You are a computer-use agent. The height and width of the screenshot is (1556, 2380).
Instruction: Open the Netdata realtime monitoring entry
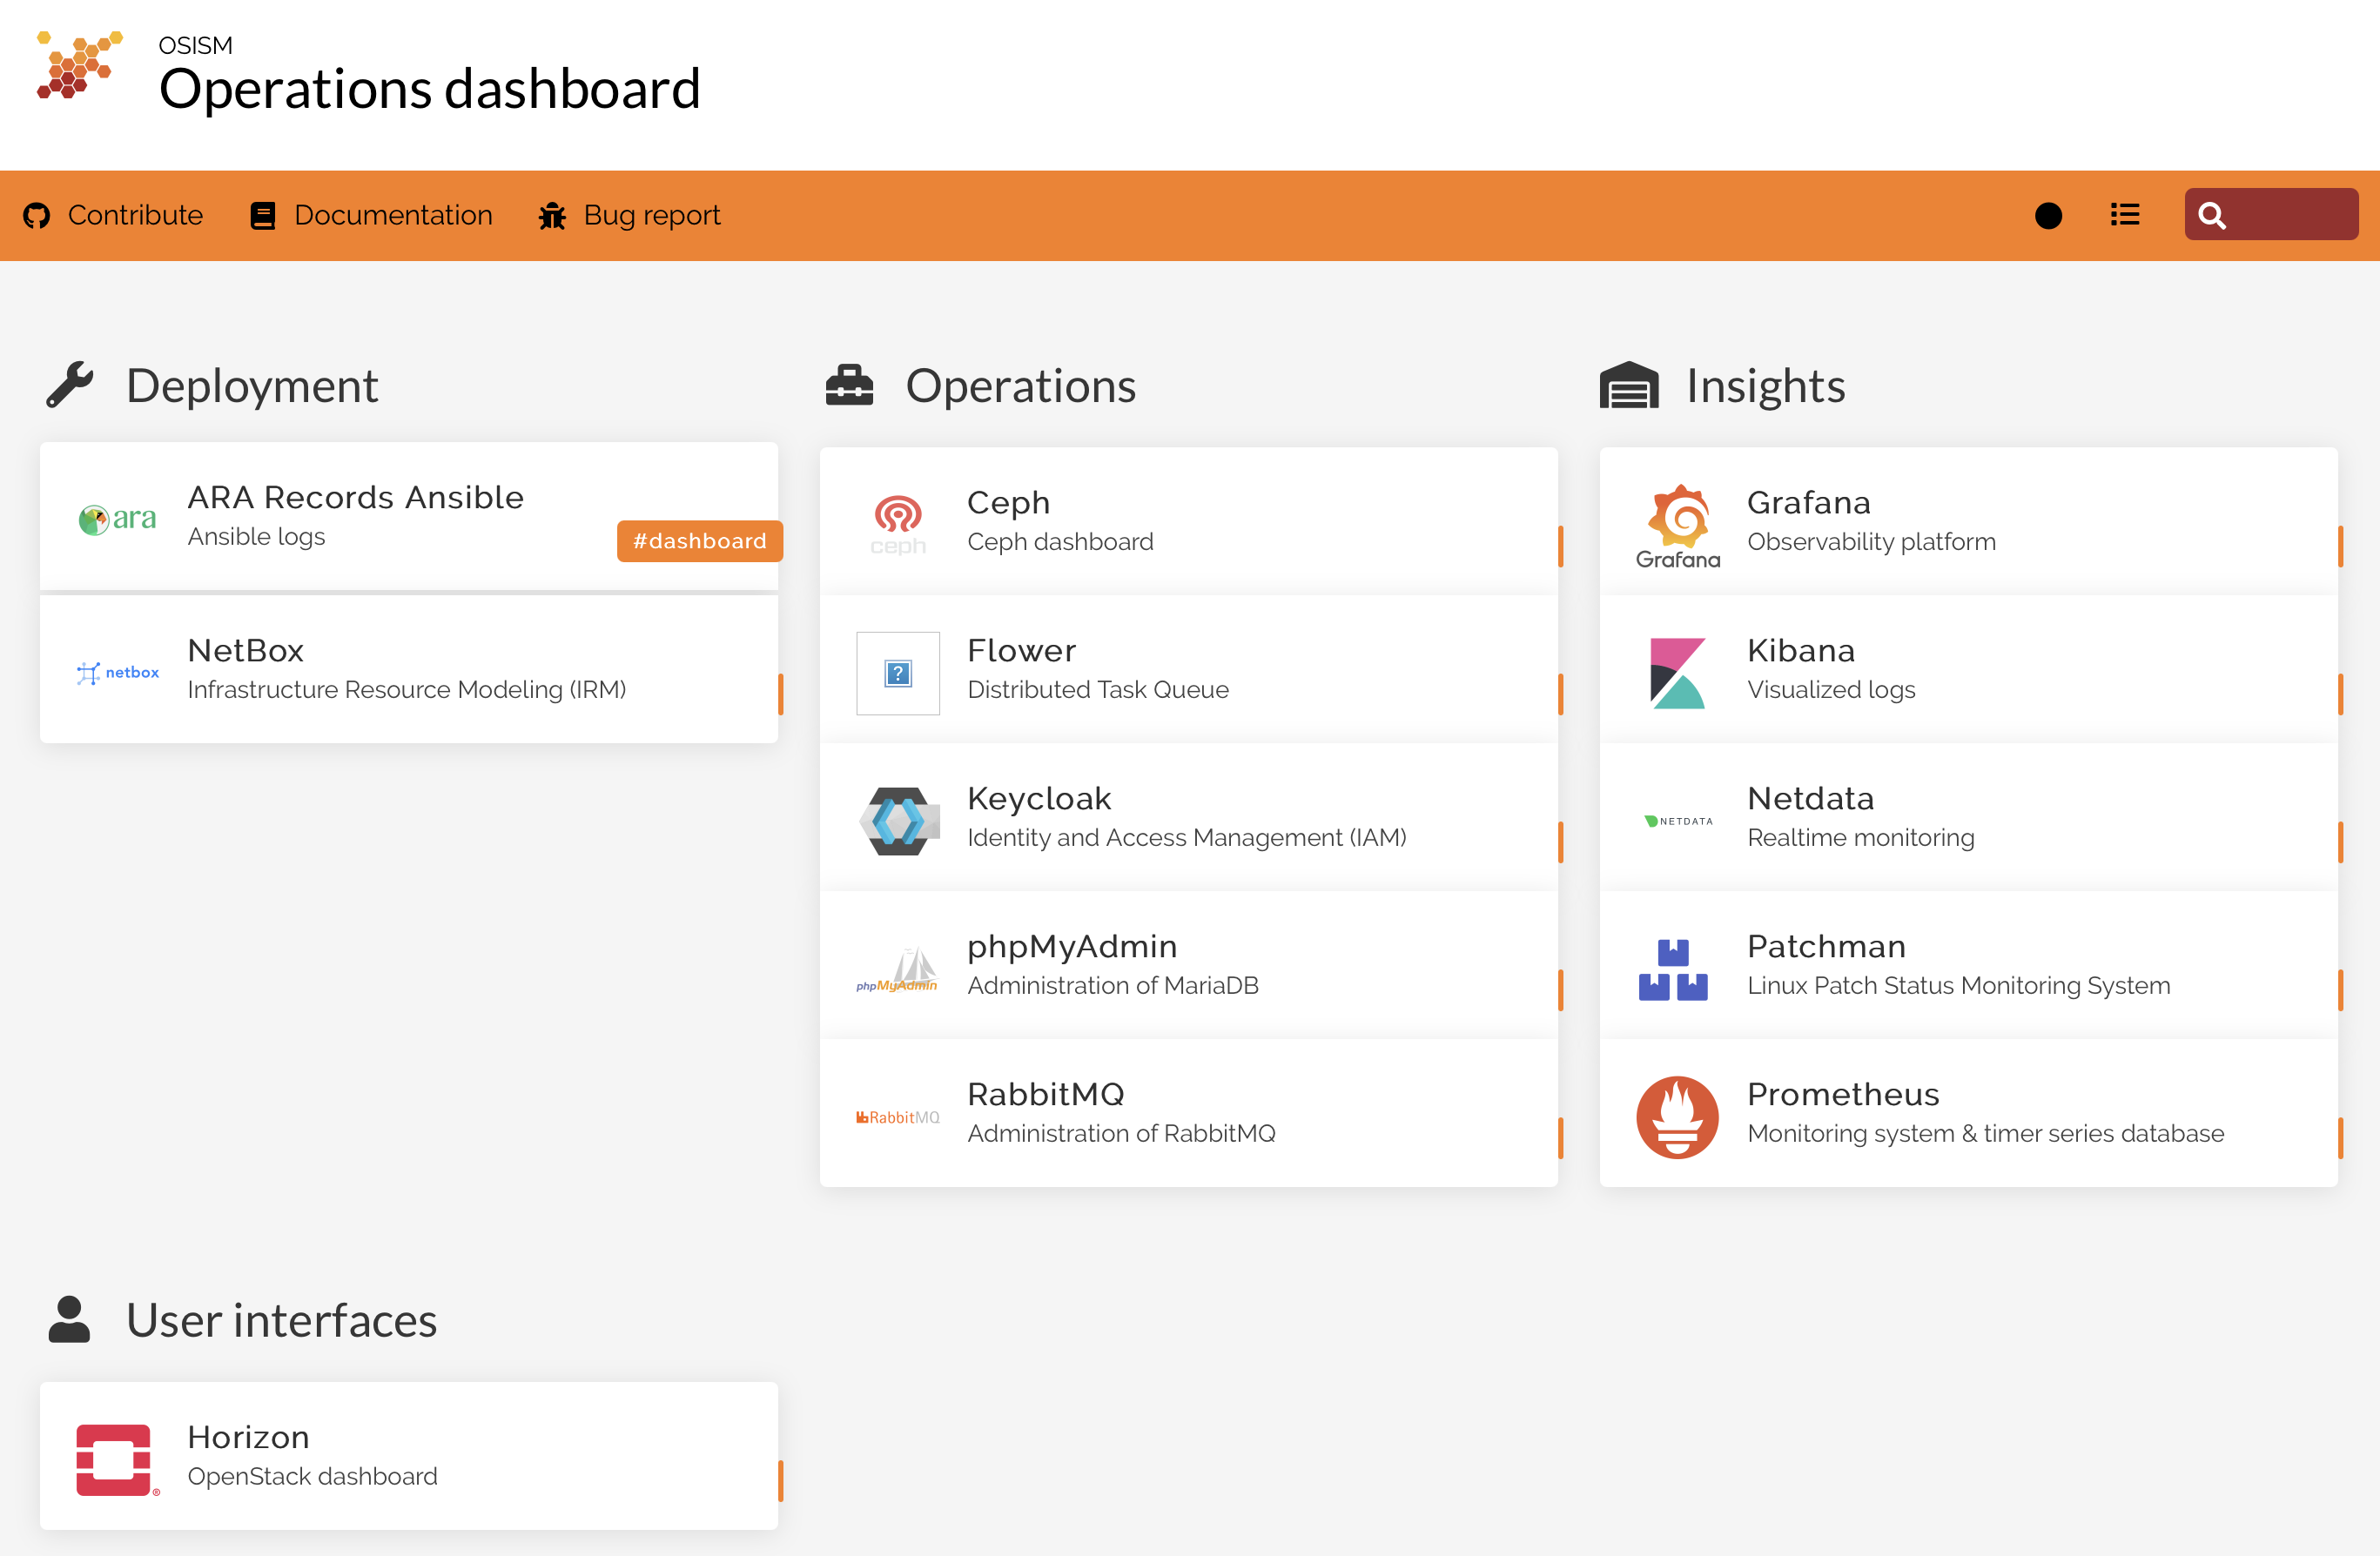point(1860,817)
